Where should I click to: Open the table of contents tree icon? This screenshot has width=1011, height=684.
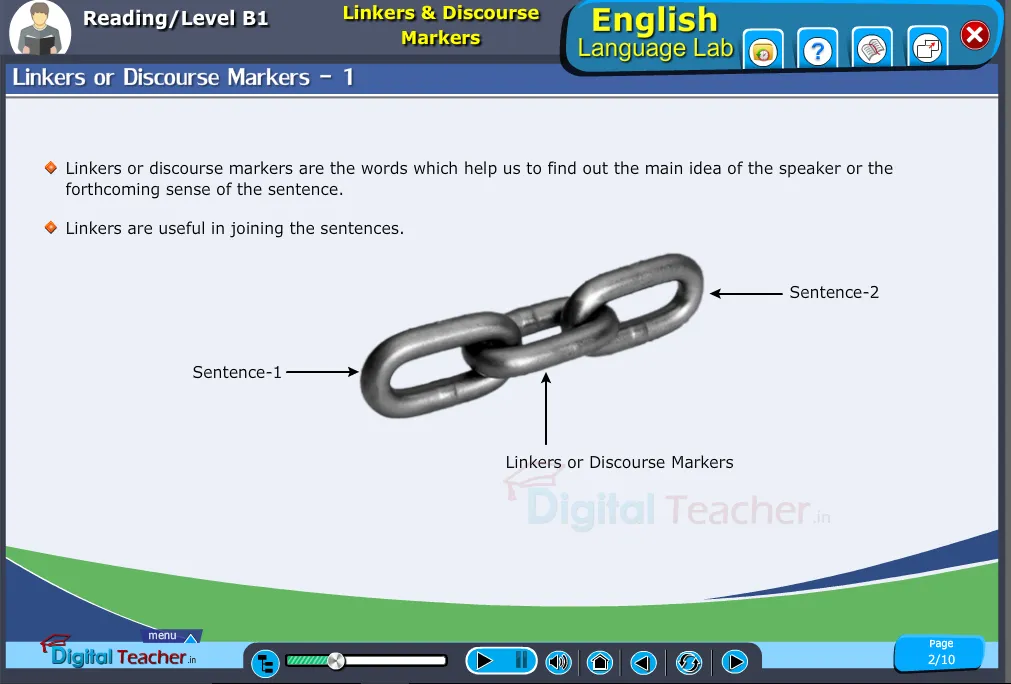pyautogui.click(x=265, y=663)
